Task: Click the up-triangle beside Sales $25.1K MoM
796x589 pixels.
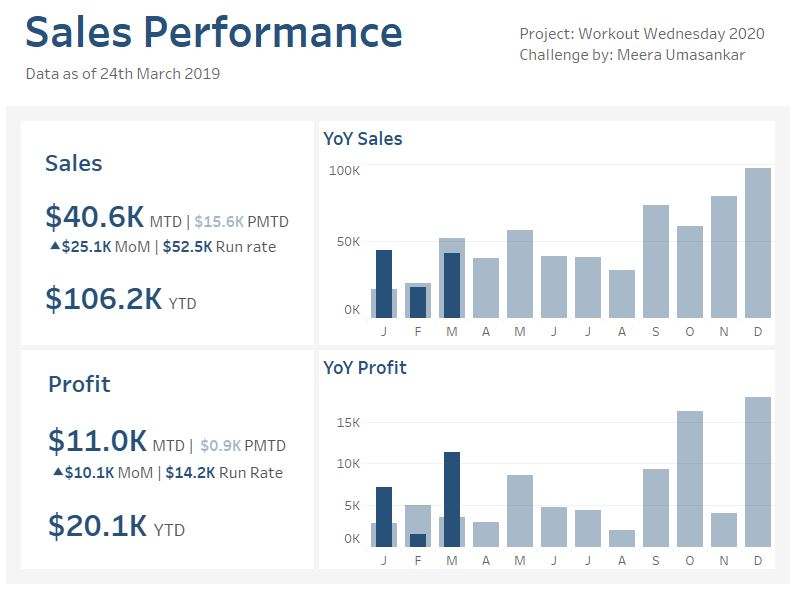Action: coord(54,245)
